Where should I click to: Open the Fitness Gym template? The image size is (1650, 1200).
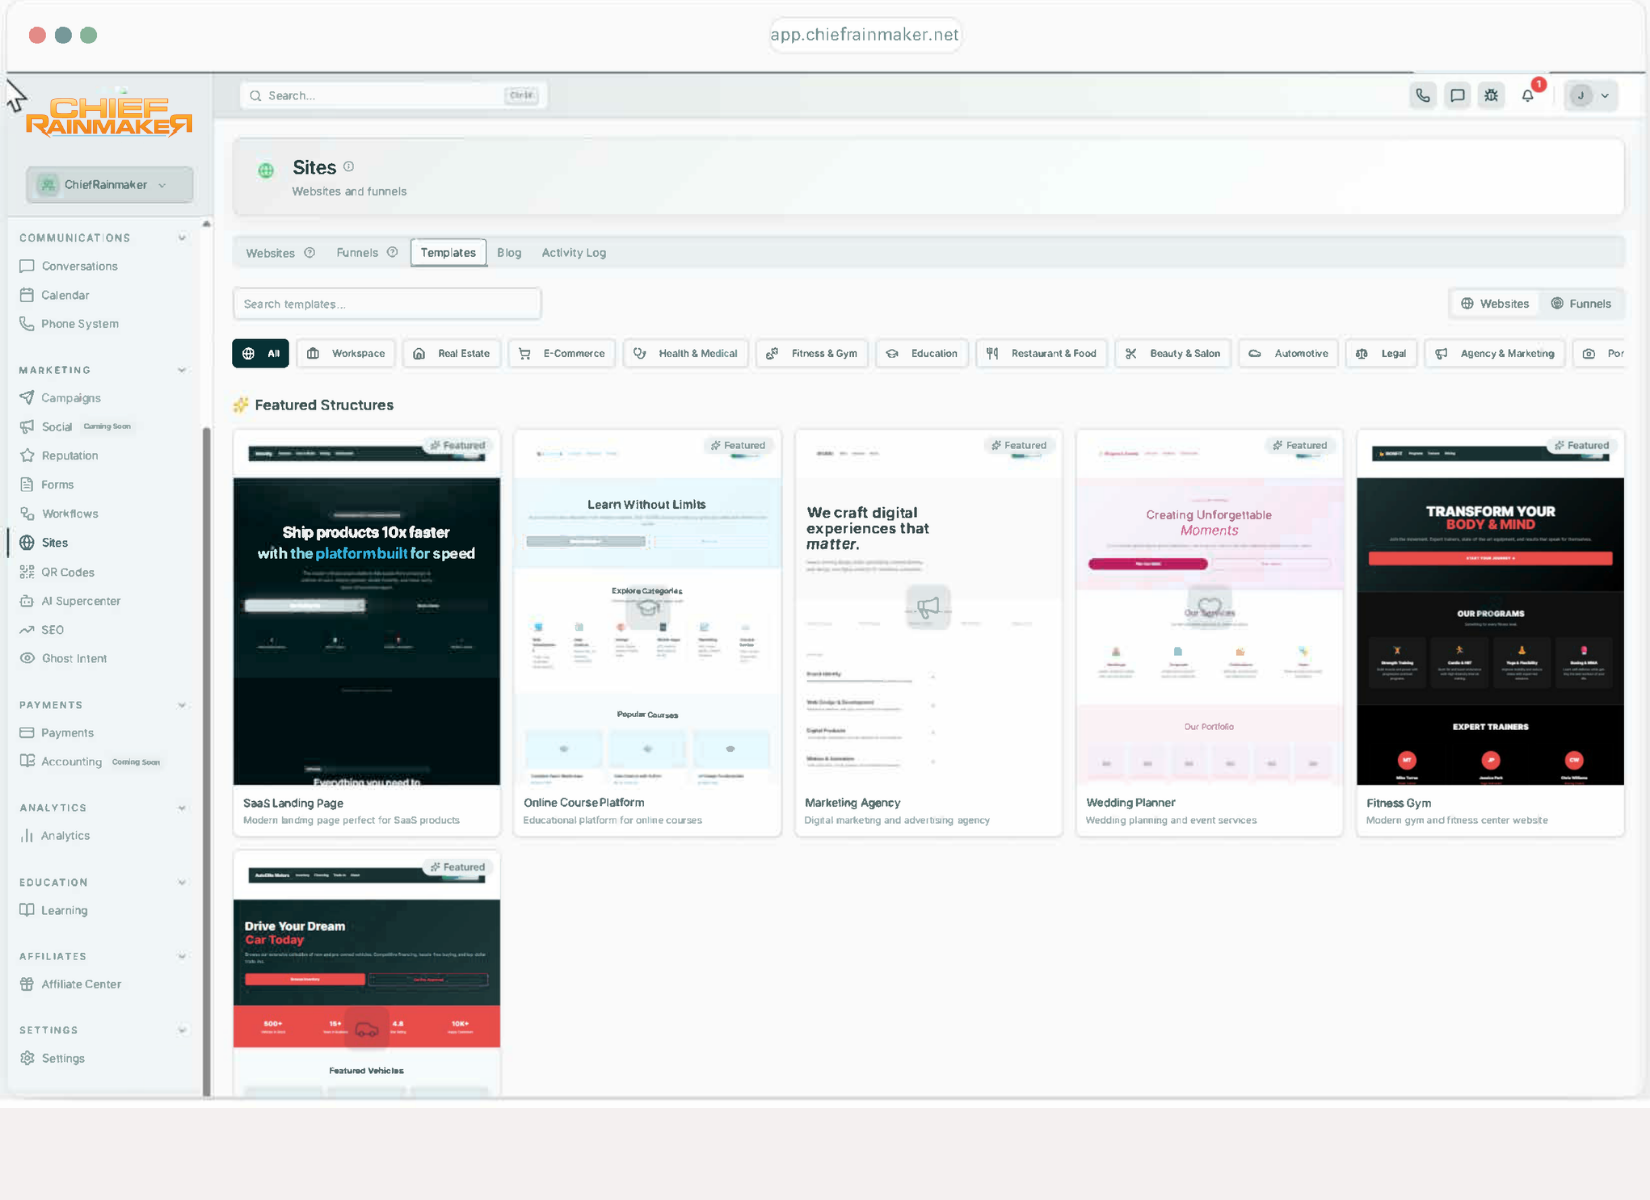[1490, 633]
